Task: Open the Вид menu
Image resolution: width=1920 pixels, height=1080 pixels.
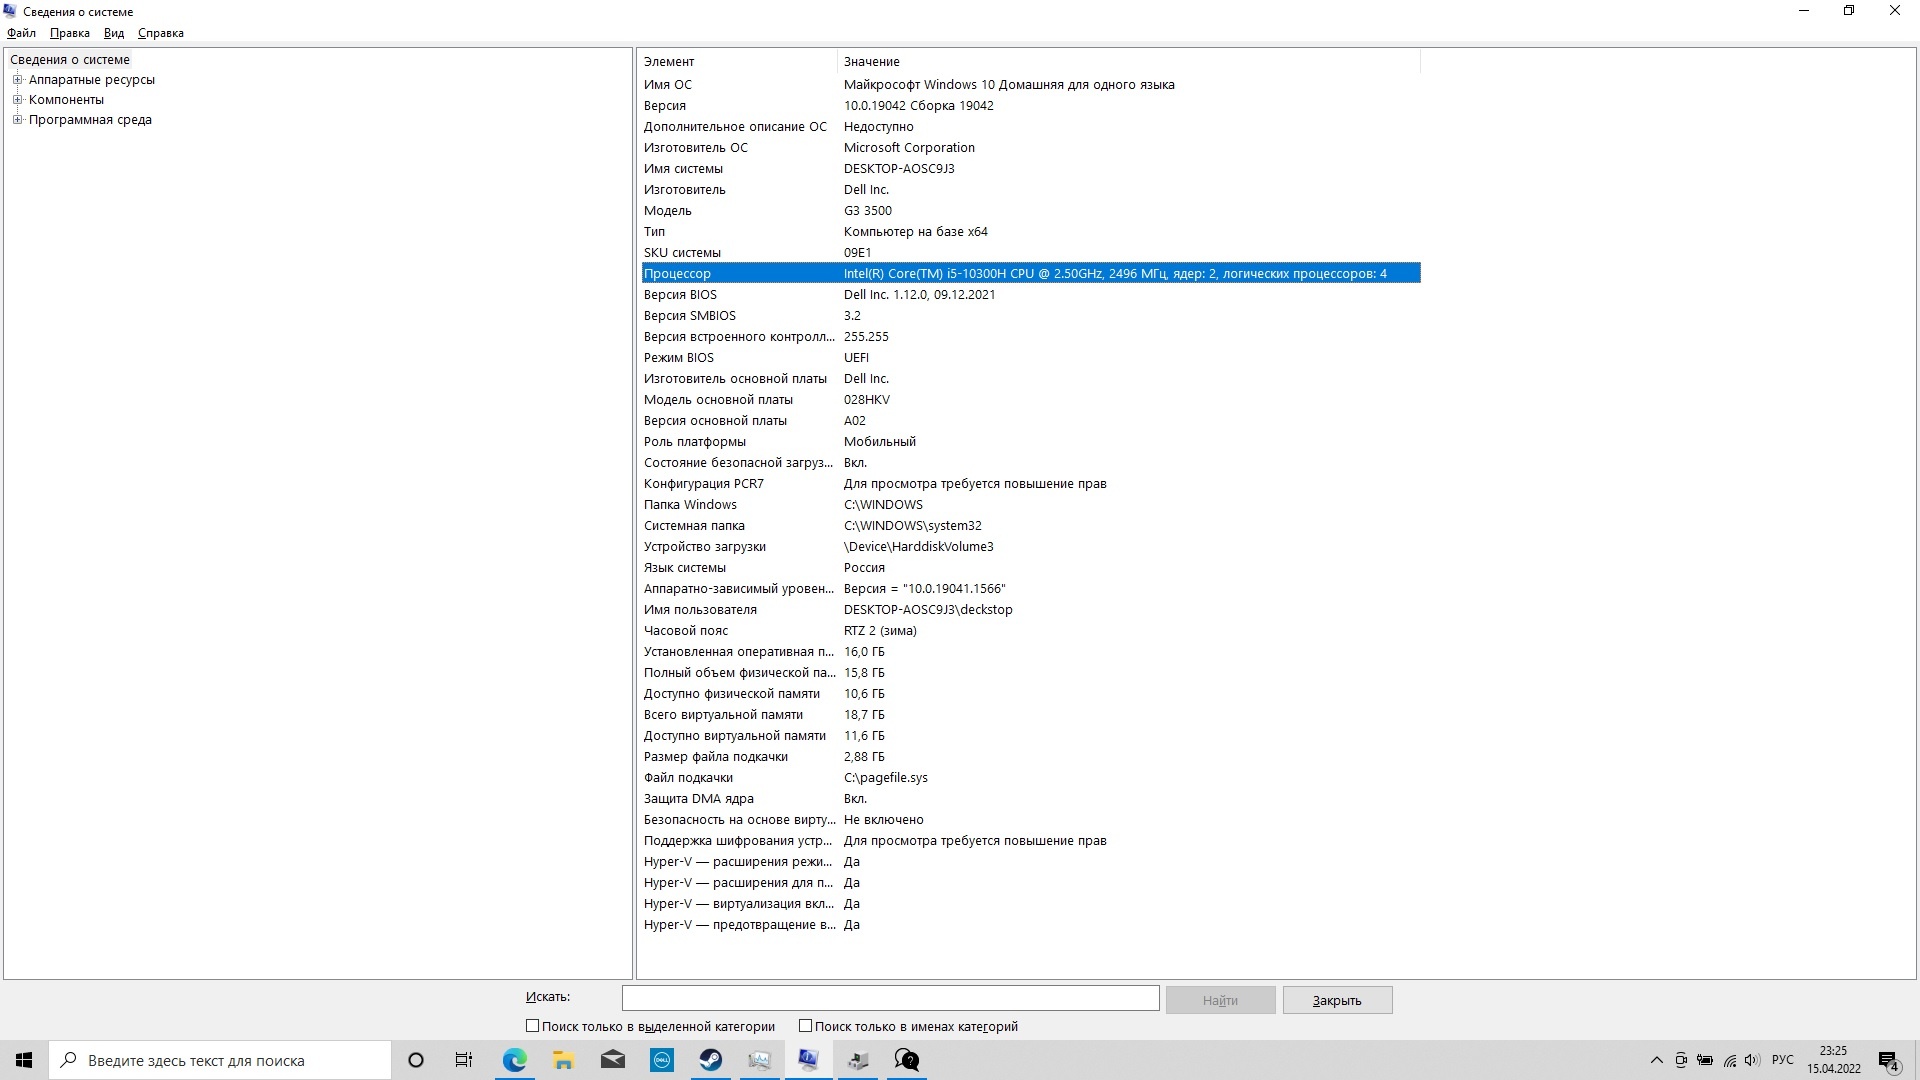Action: tap(114, 33)
